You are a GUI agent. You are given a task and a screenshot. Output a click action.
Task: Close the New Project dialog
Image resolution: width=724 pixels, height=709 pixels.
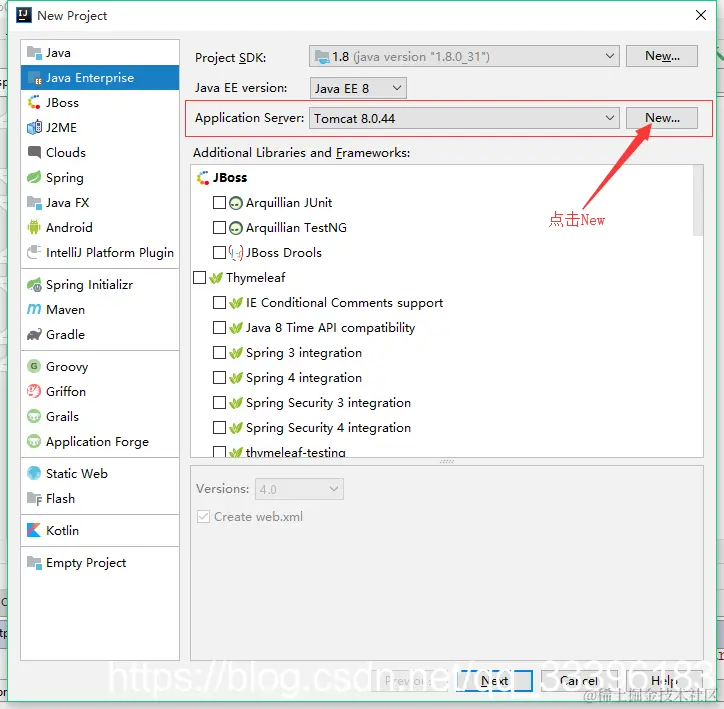[700, 15]
